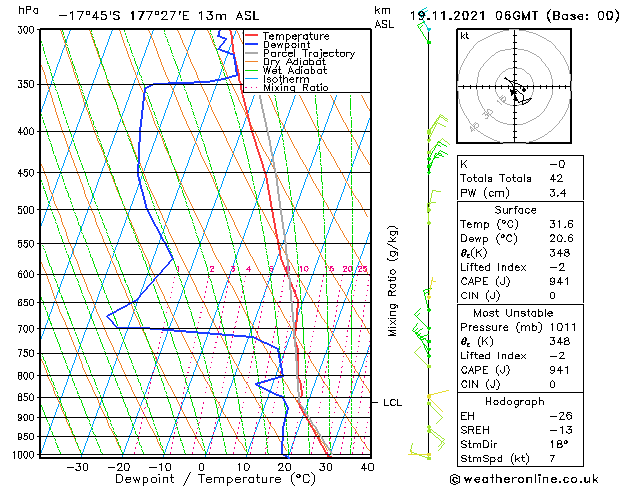
Task: Click the 500 hPa pressure axis label
Action: pos(26,210)
